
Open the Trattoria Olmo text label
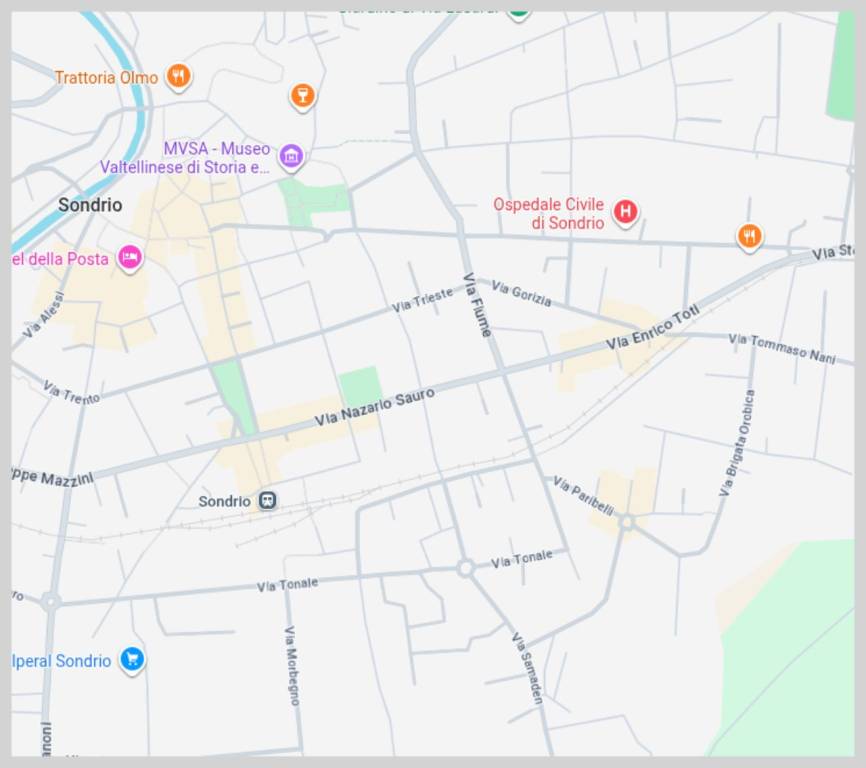[106, 78]
